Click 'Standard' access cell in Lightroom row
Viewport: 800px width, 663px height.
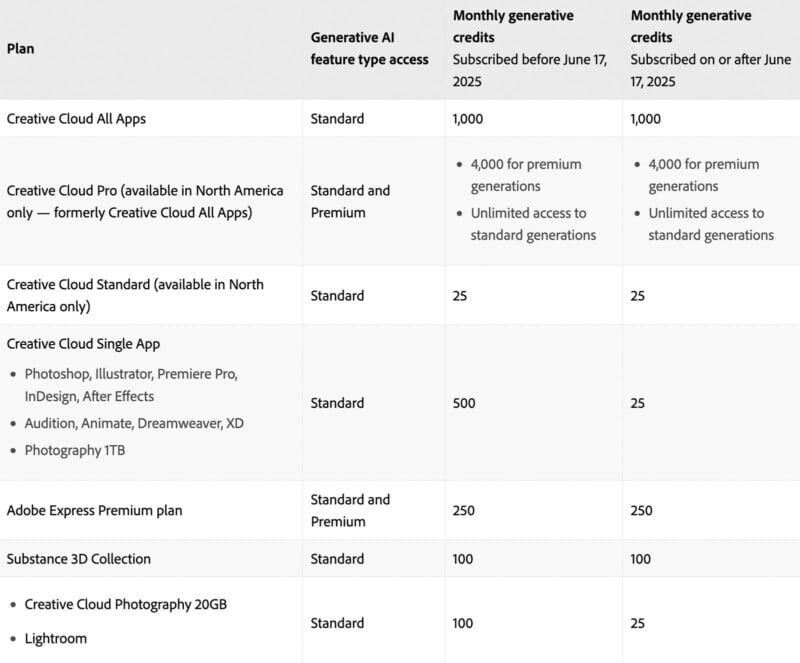pyautogui.click(x=337, y=623)
